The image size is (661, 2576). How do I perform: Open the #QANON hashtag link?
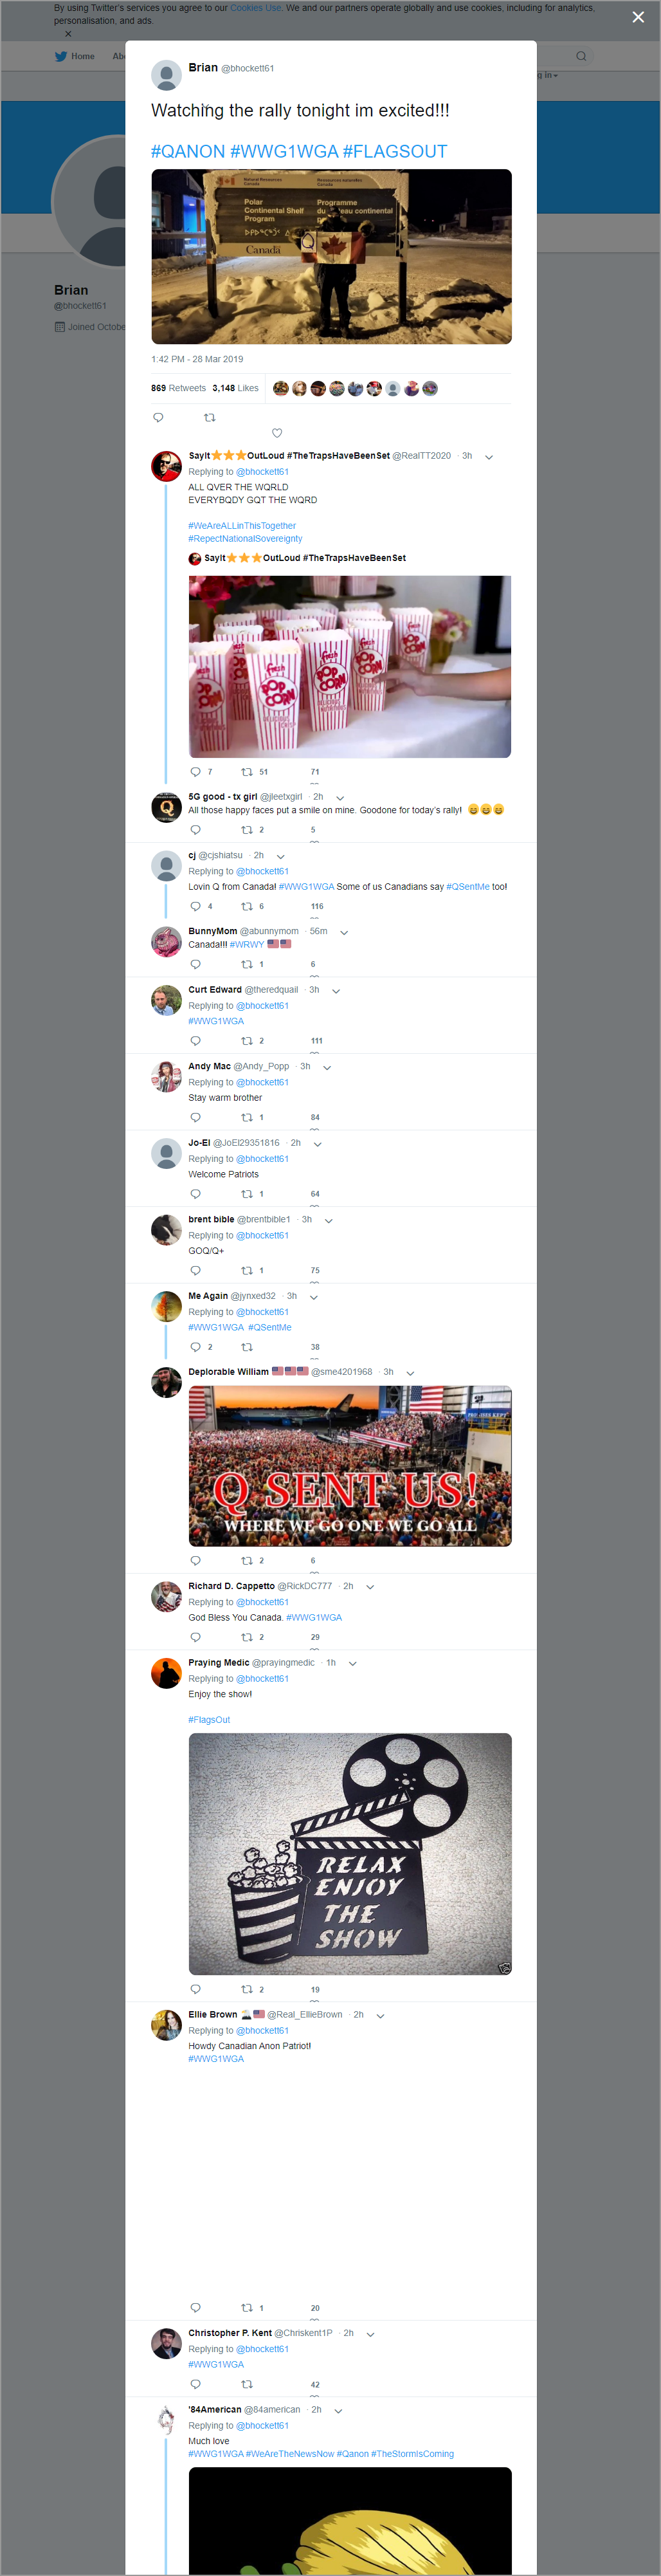point(188,152)
